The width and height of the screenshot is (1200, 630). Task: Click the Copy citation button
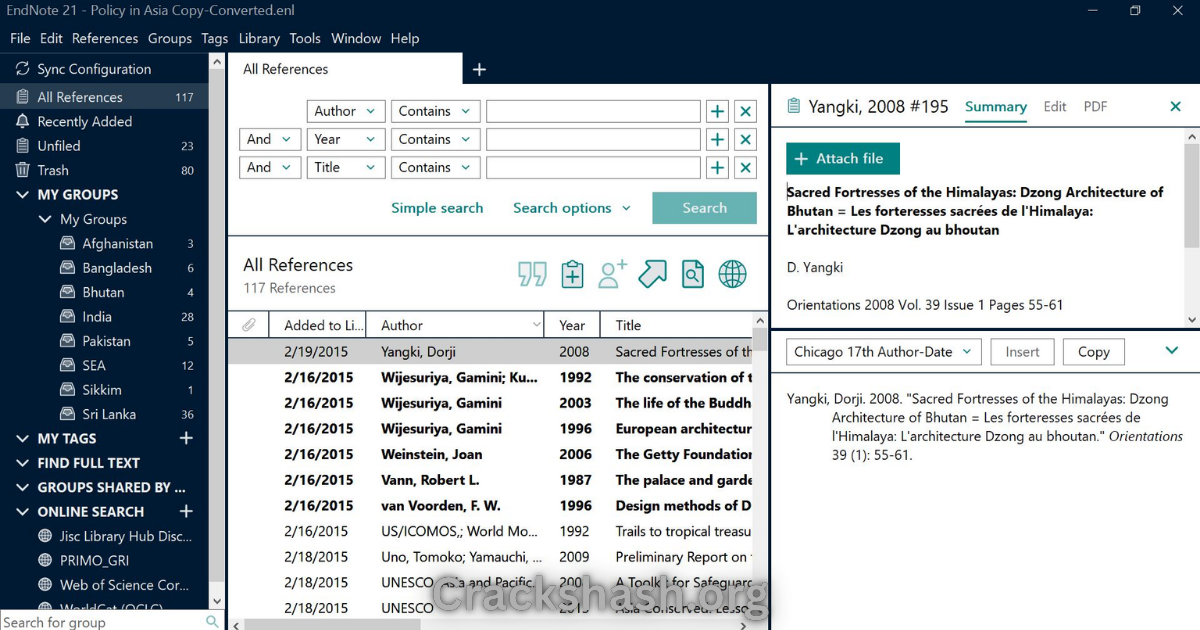pyautogui.click(x=1093, y=352)
